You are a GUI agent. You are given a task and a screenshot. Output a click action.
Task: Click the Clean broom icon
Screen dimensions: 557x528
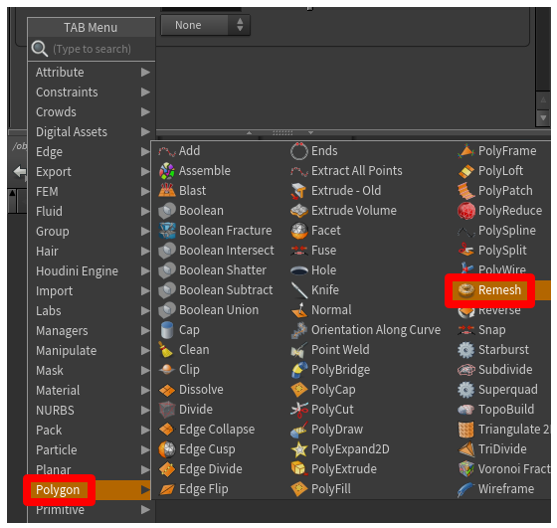coord(166,350)
